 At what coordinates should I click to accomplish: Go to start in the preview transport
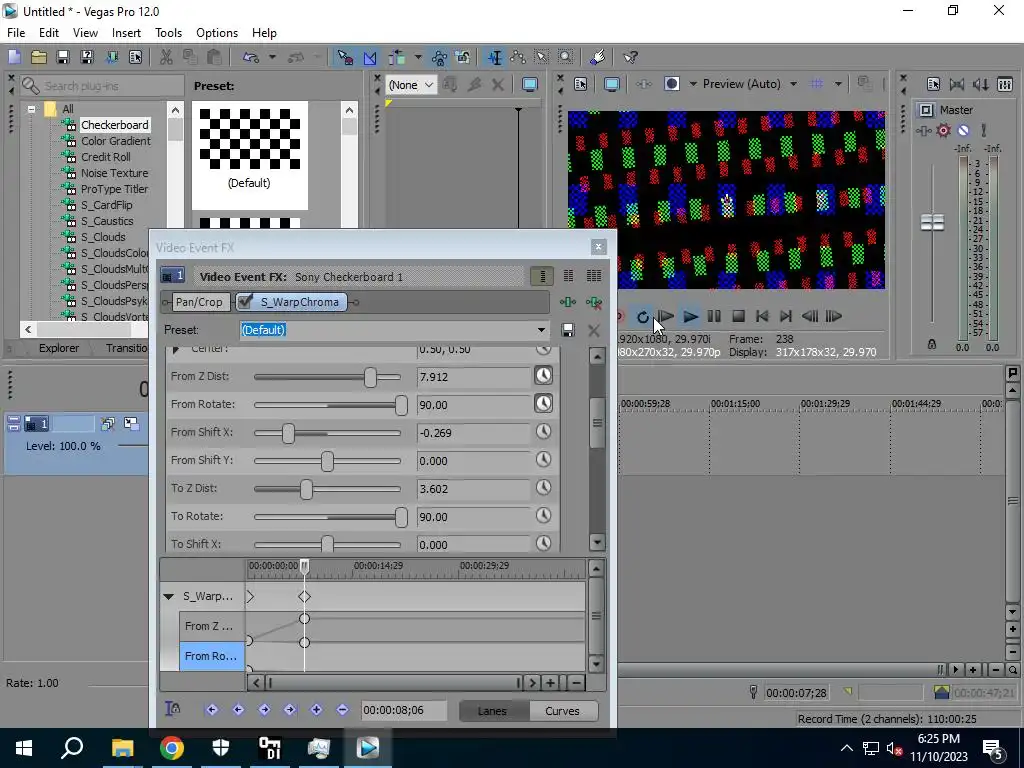(x=762, y=317)
